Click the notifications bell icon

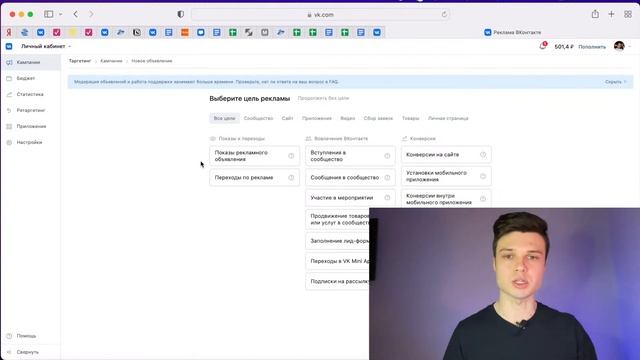[x=542, y=46]
